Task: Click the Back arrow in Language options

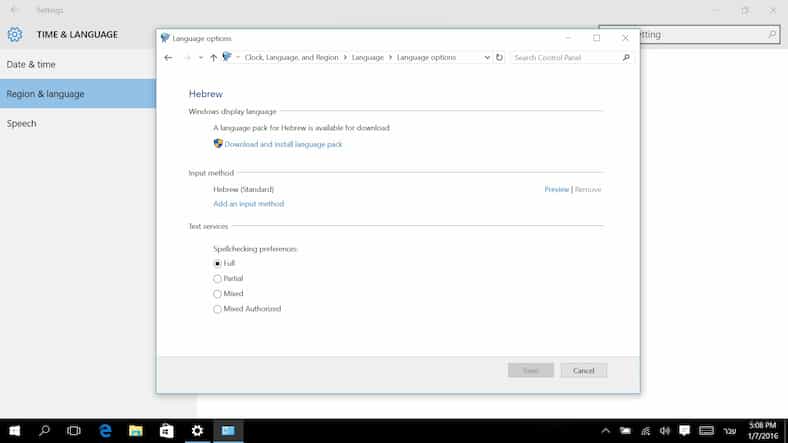Action: click(x=168, y=58)
